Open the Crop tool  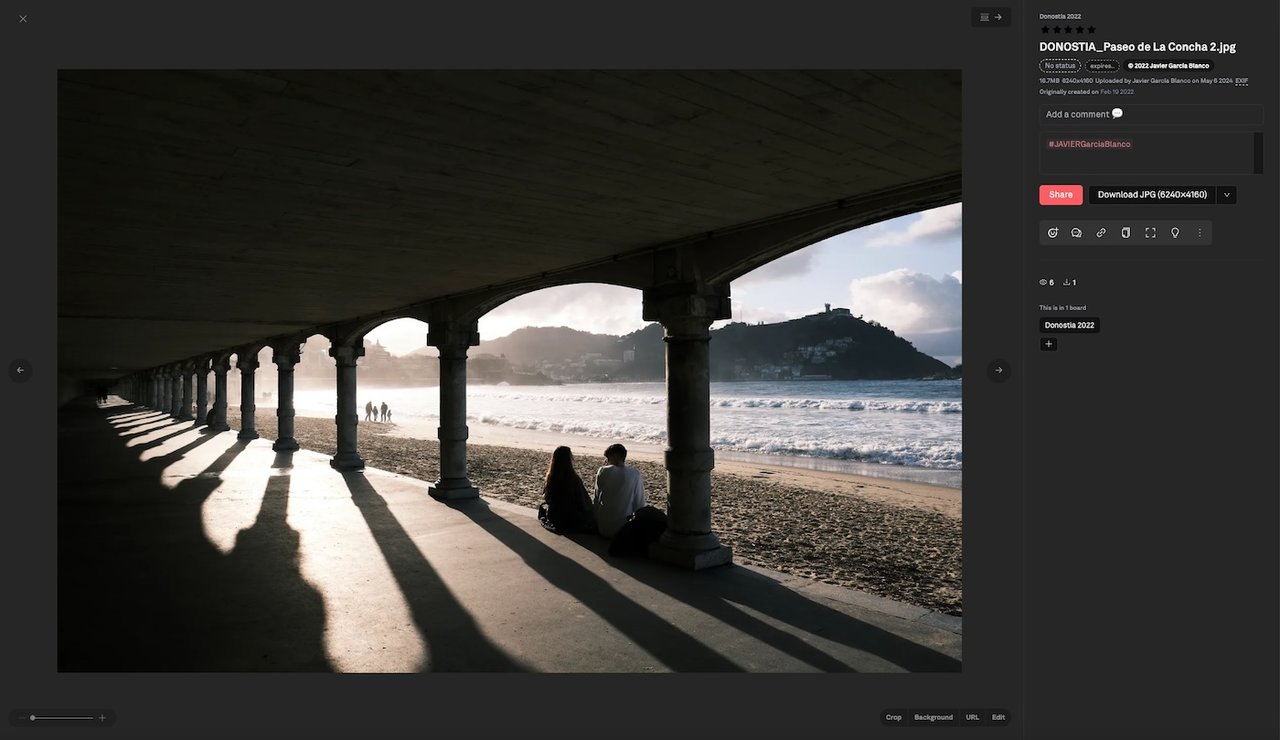[x=893, y=717]
